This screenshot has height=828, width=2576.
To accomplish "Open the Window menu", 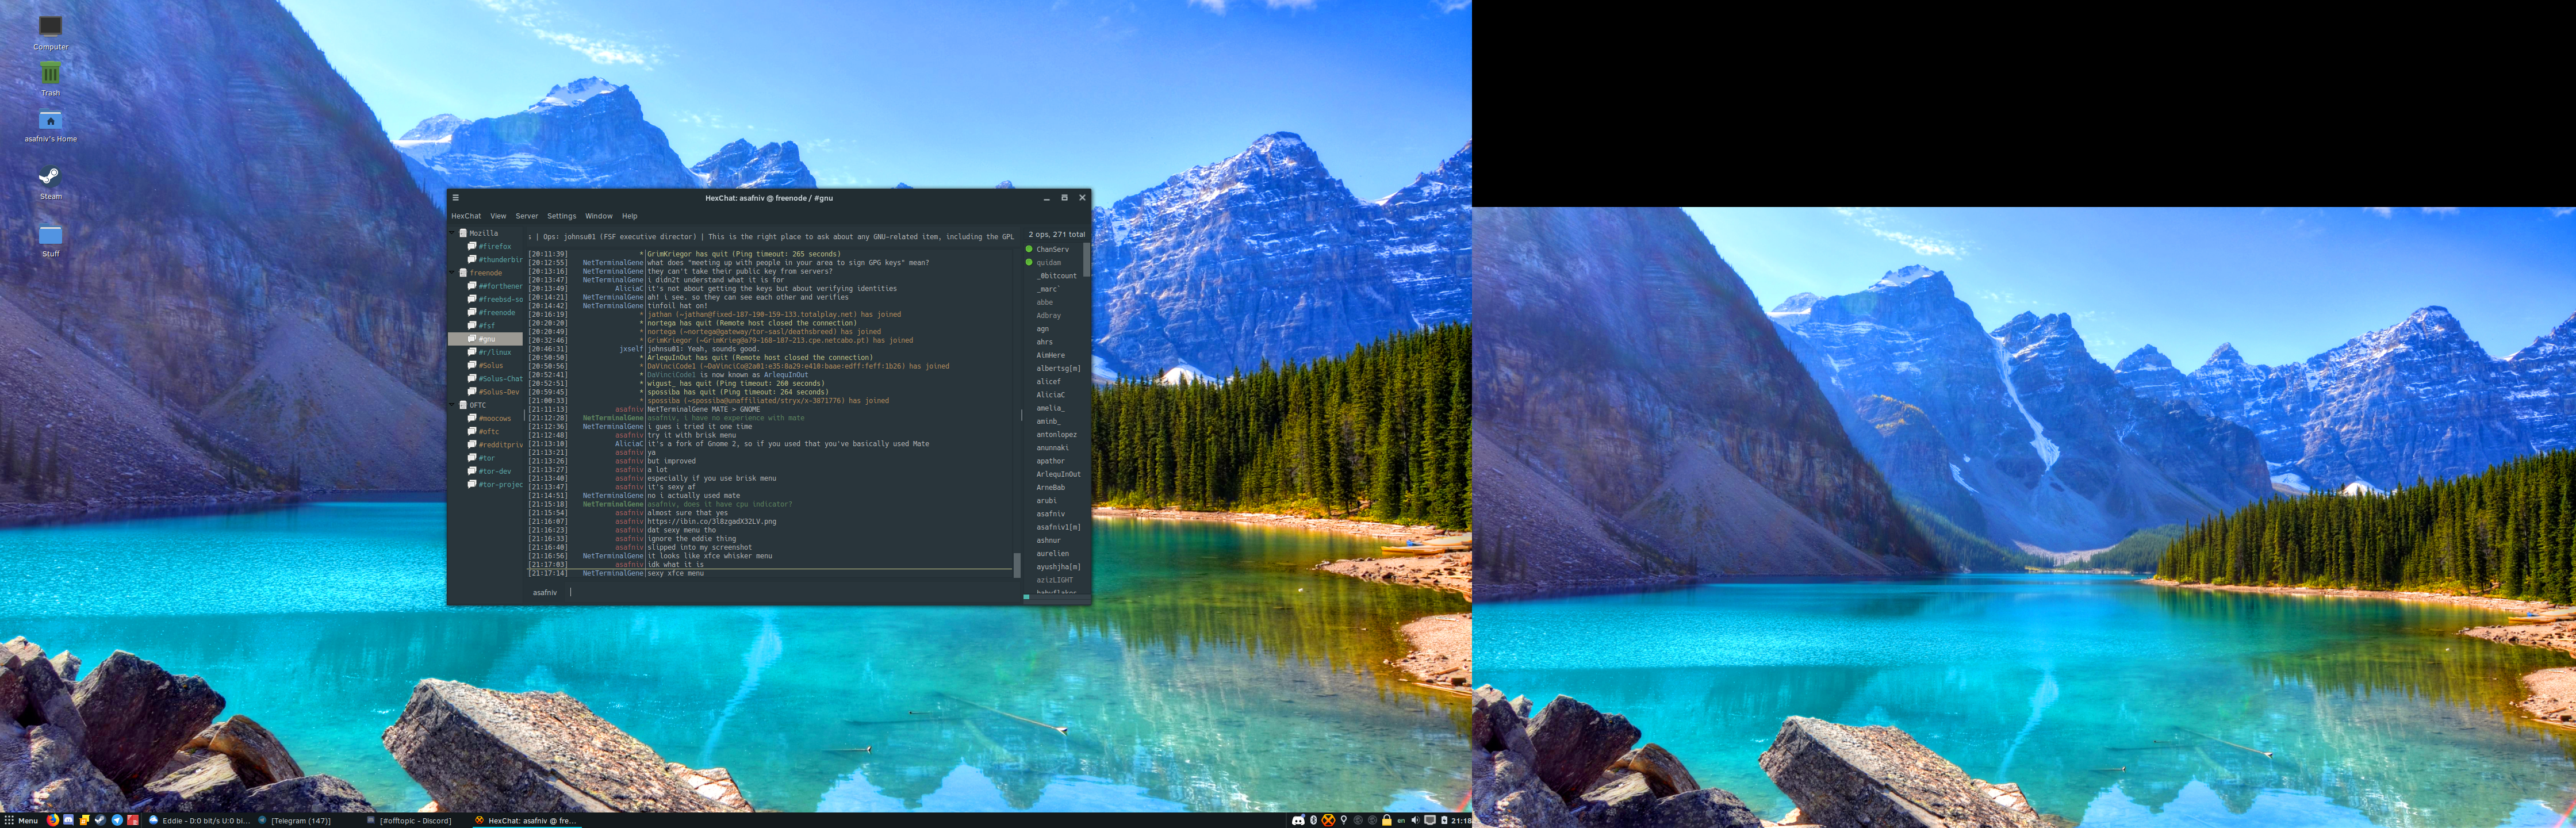I will point(599,216).
